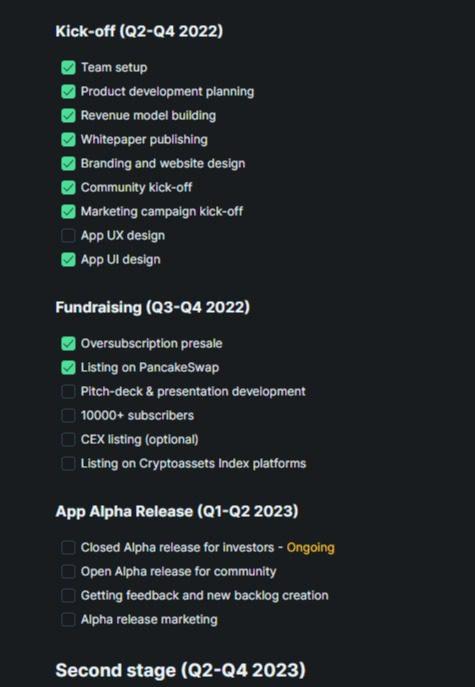Uncheck the Whitepaper publishing checkbox
Screen dimensions: 475x687
[x=68, y=140]
